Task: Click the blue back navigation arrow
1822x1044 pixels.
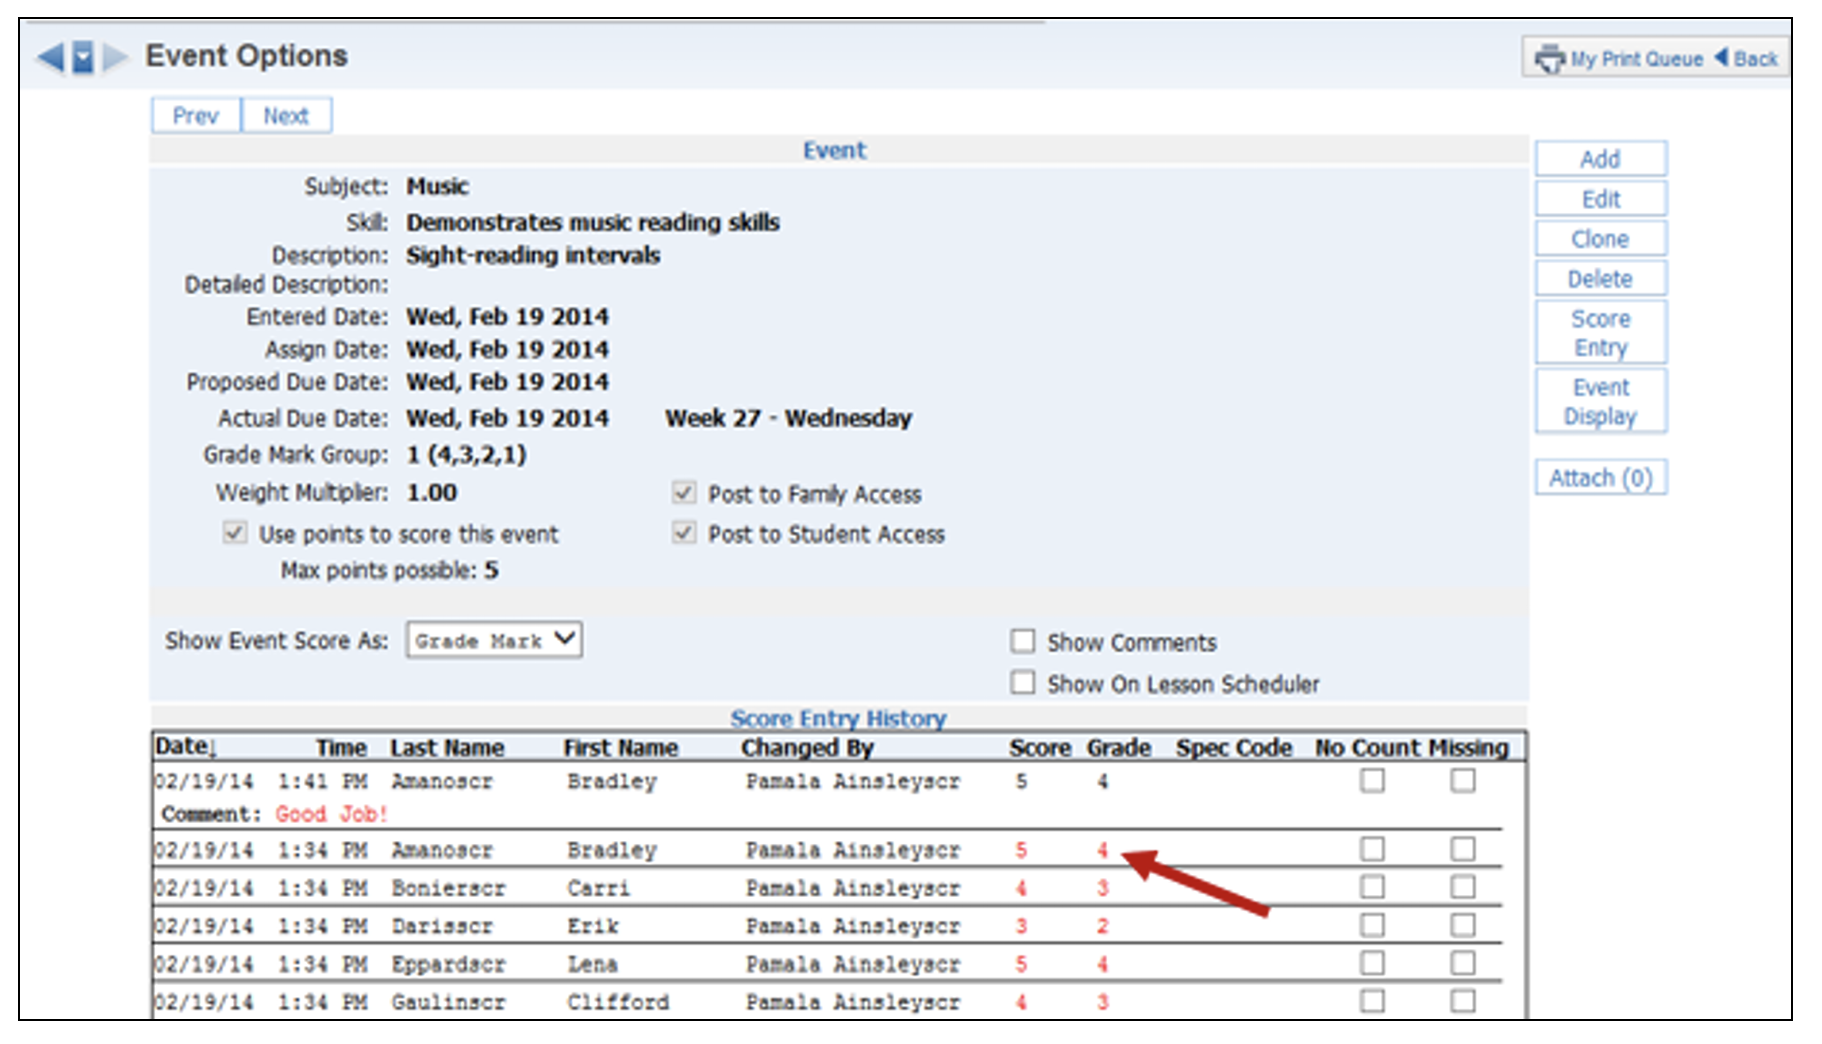Action: (50, 57)
